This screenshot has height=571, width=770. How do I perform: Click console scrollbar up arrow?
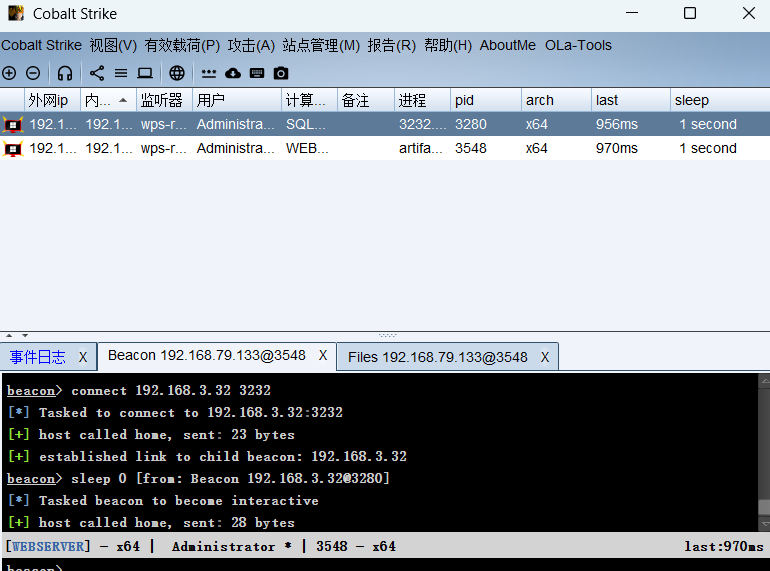click(x=764, y=381)
